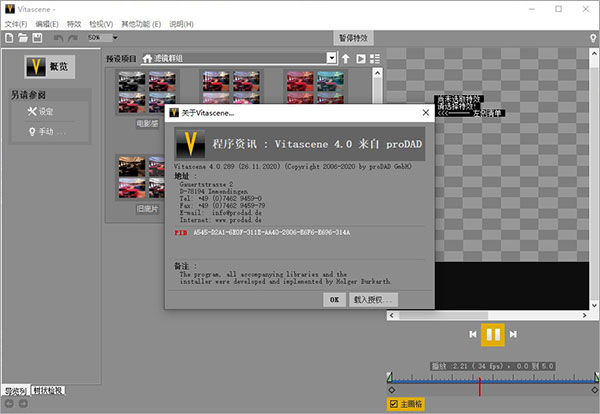Click the up arrow next to preset dropdown
Viewport: 600px width, 414px height.
coord(346,59)
